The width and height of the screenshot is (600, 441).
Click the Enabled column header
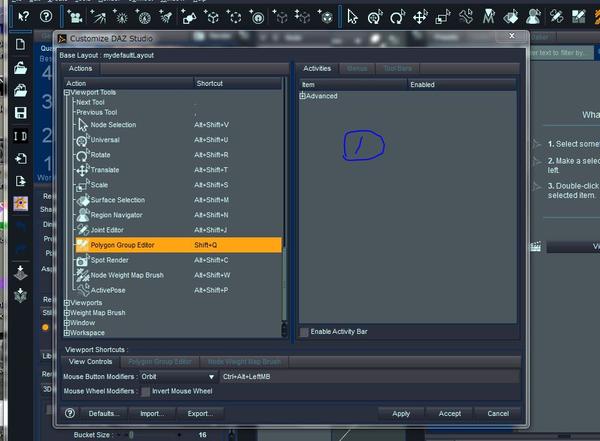(461, 85)
